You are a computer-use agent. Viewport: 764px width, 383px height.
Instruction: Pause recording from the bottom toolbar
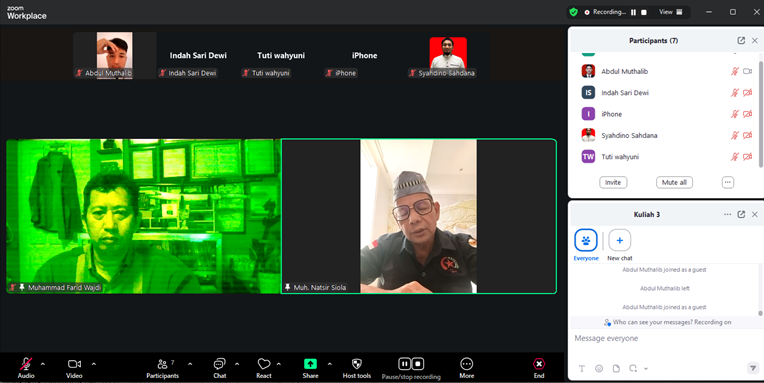point(404,364)
